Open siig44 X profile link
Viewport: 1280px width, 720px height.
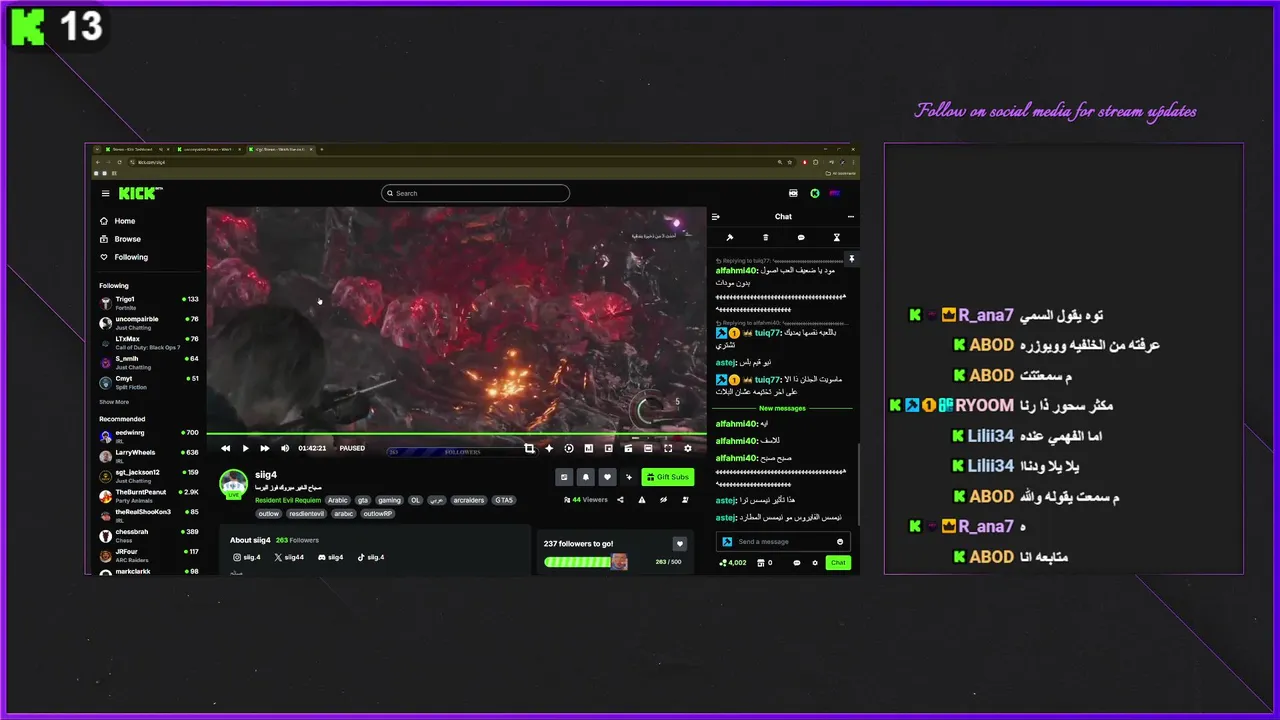(x=289, y=557)
